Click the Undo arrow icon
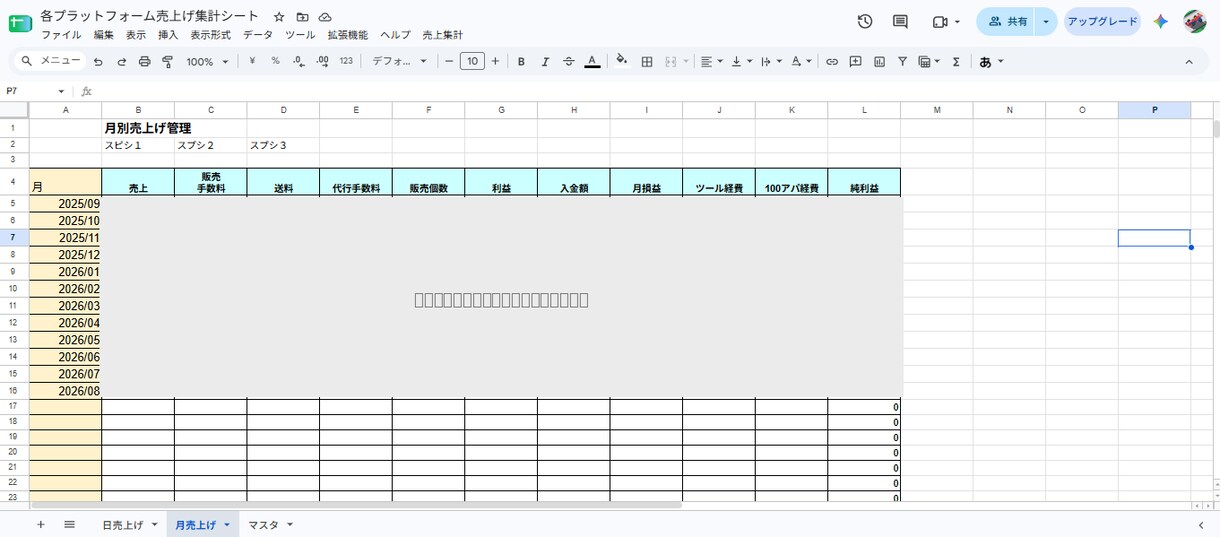1220x537 pixels. (x=98, y=61)
